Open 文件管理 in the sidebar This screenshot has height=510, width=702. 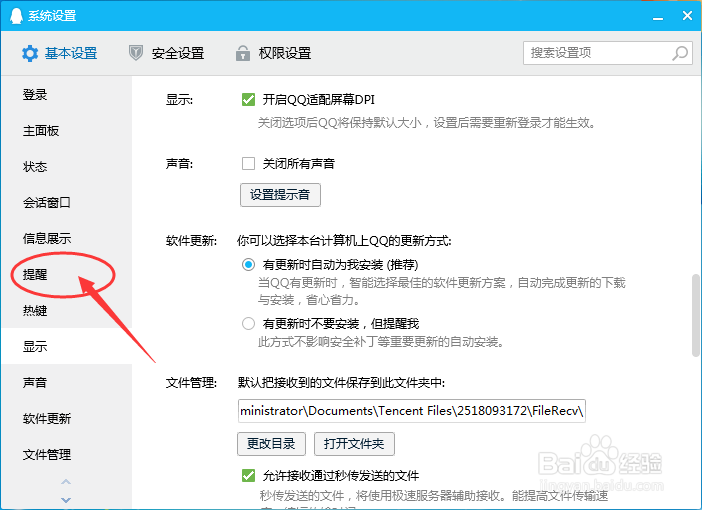coord(67,454)
